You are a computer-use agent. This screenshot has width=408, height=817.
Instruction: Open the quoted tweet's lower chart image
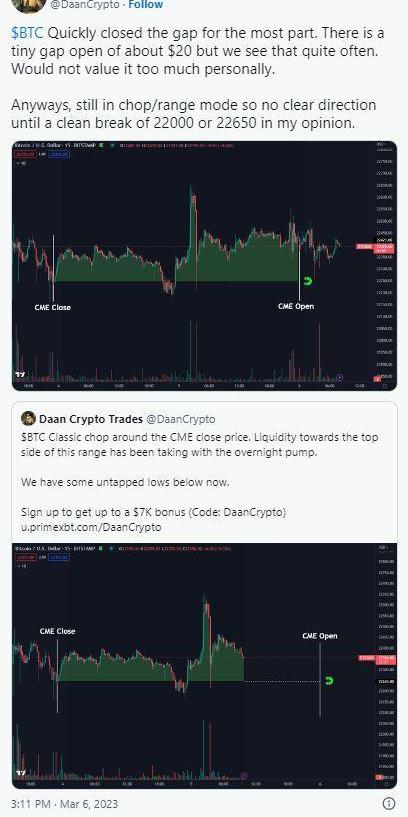click(x=204, y=666)
